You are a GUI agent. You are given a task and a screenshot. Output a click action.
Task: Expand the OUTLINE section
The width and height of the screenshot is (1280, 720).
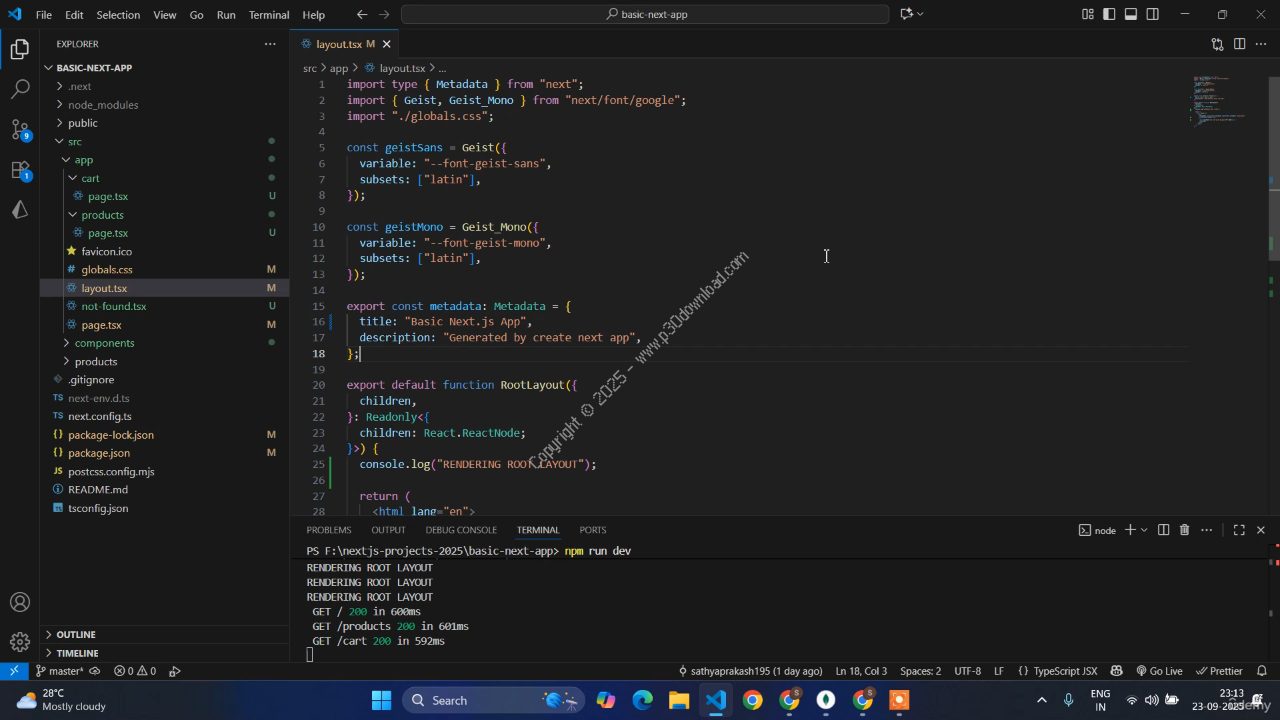(76, 634)
